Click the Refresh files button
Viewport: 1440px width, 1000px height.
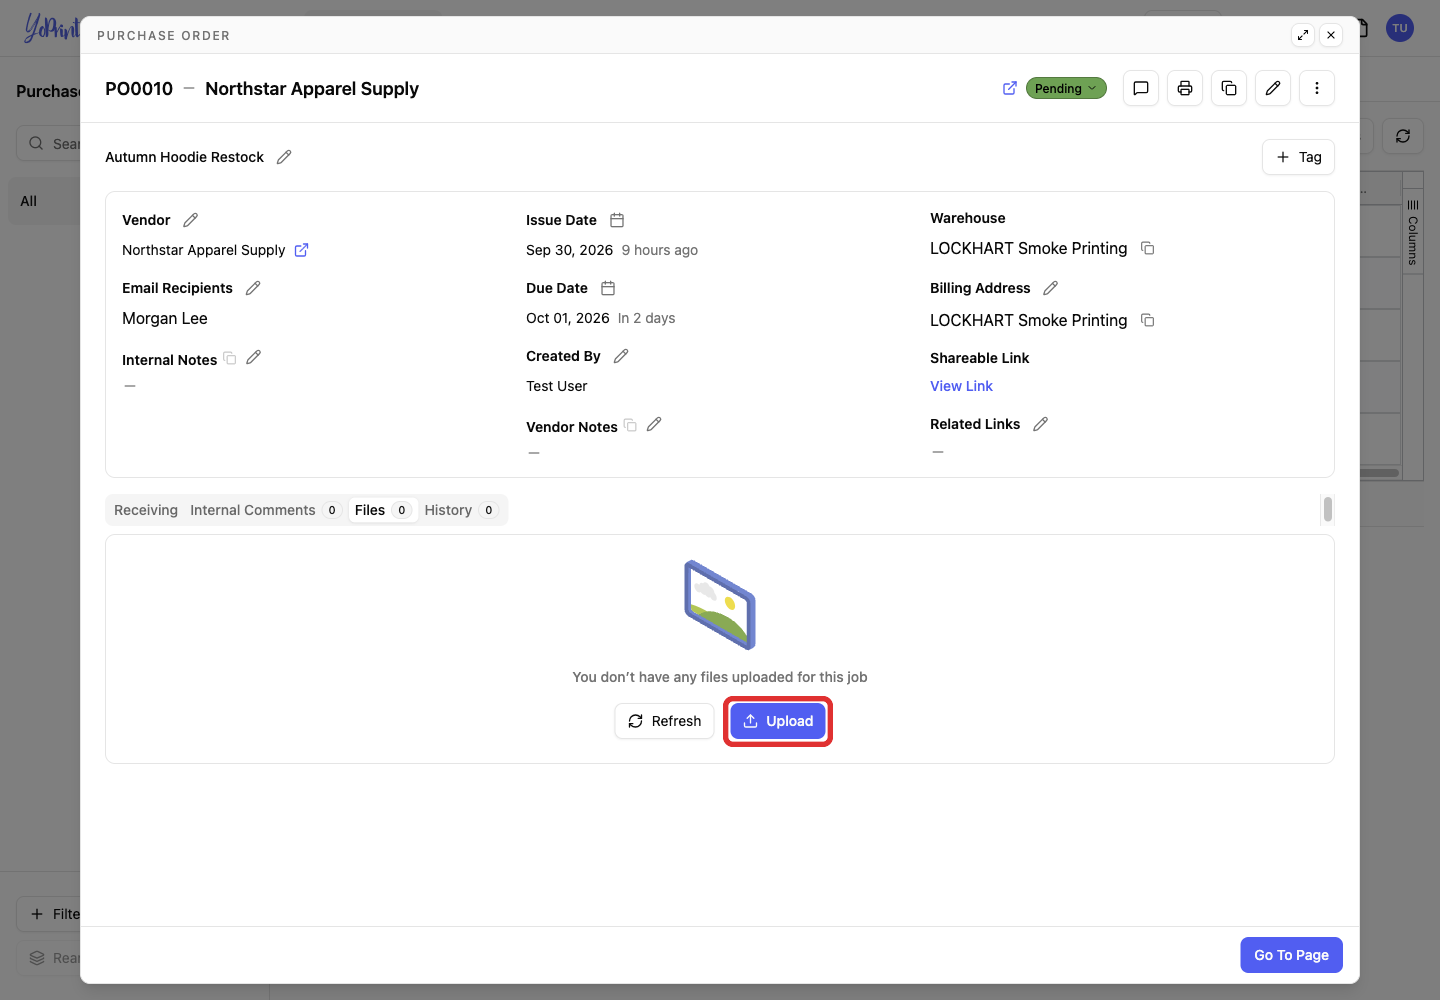pos(664,721)
